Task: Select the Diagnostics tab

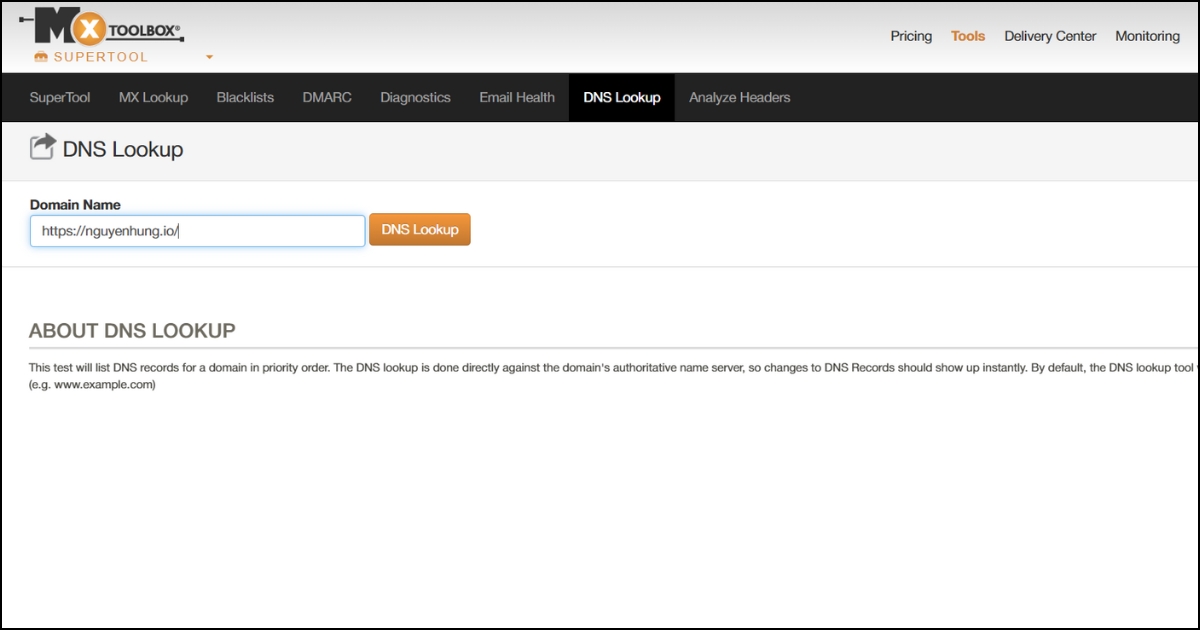Action: coord(415,97)
